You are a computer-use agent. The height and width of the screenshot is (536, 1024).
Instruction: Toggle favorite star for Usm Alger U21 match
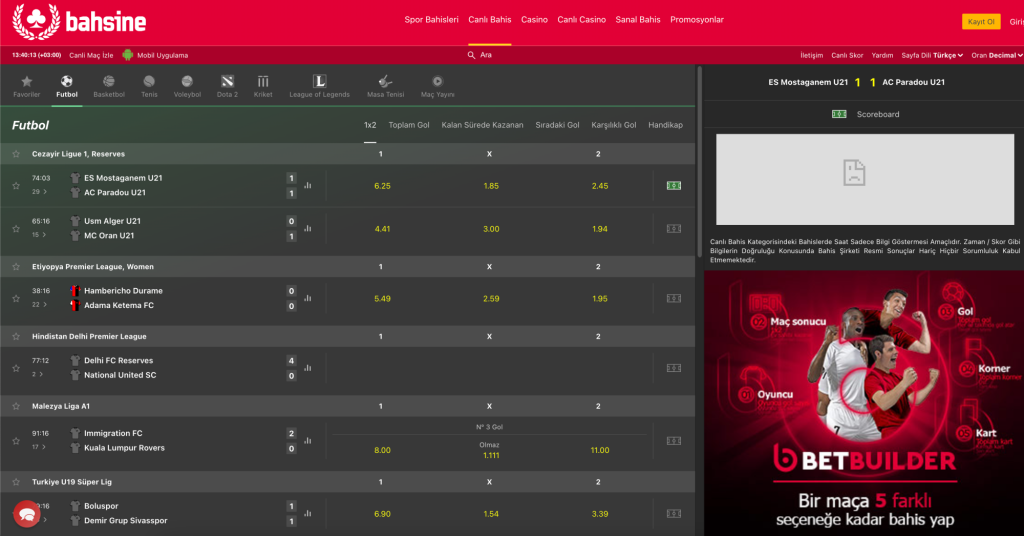click(16, 228)
